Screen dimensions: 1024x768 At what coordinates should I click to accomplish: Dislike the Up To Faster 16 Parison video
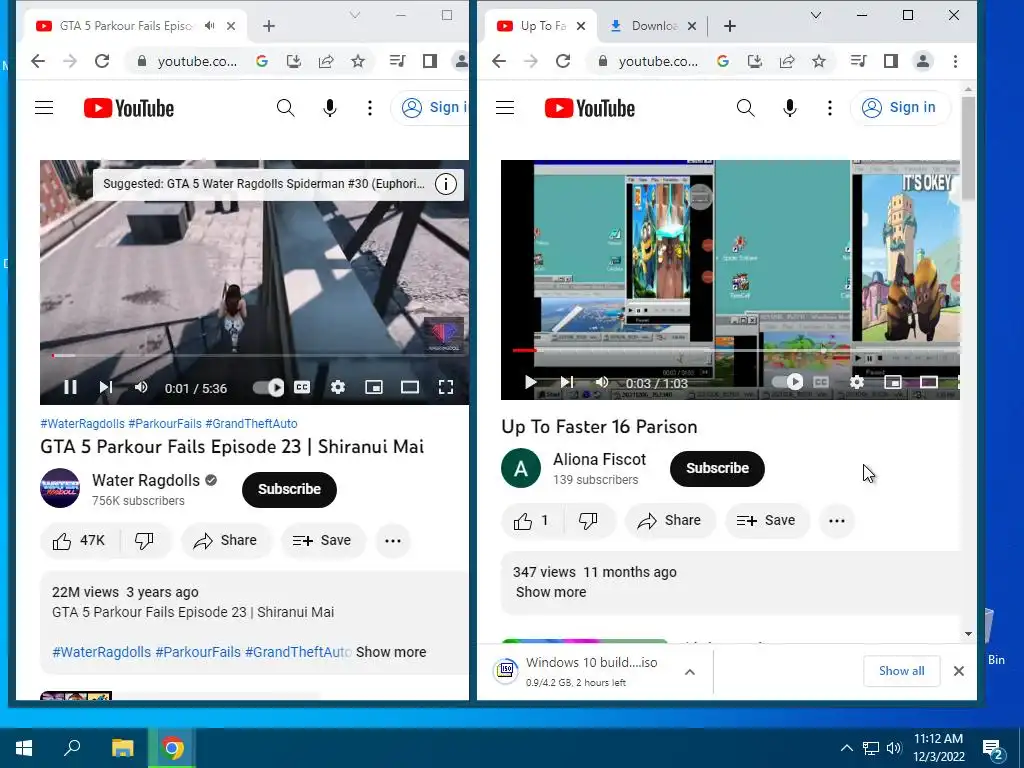tap(588, 520)
